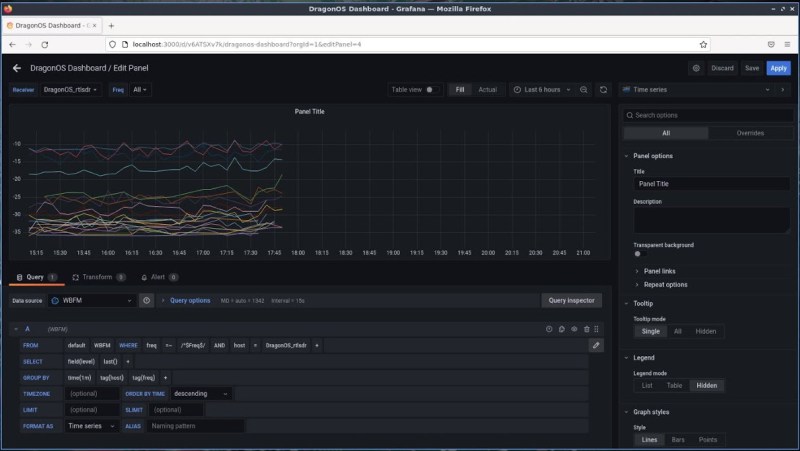800x451 pixels.
Task: Select Hidden tooltip mode
Action: tap(706, 331)
